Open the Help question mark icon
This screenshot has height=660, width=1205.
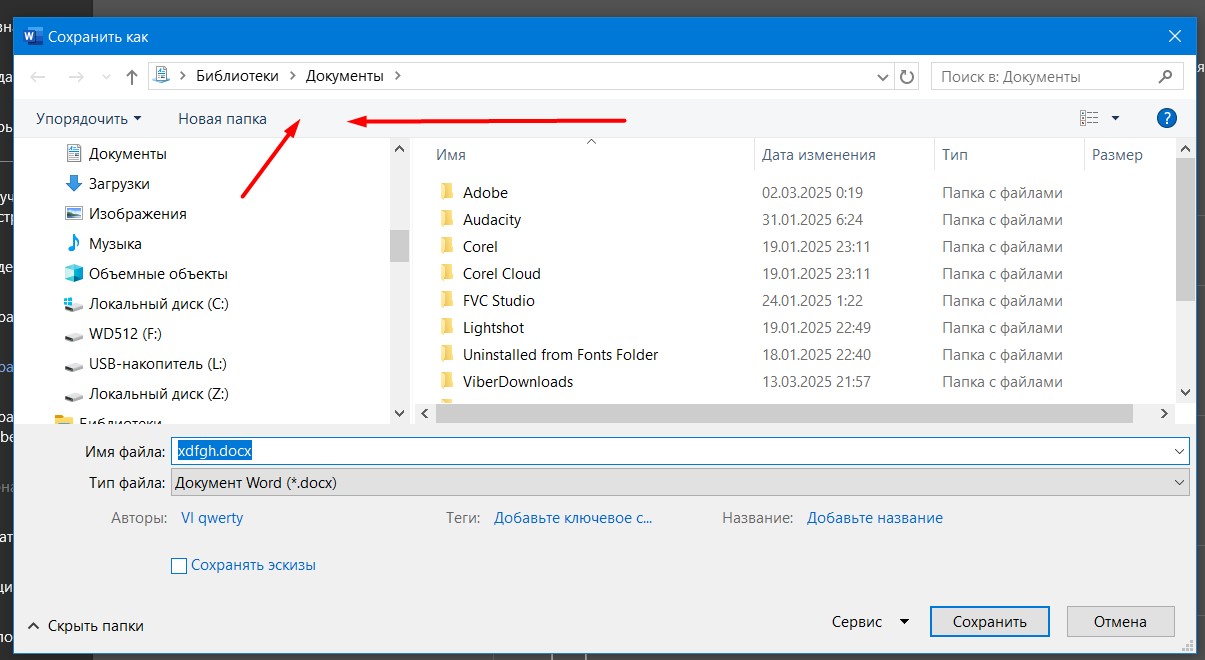click(1166, 118)
